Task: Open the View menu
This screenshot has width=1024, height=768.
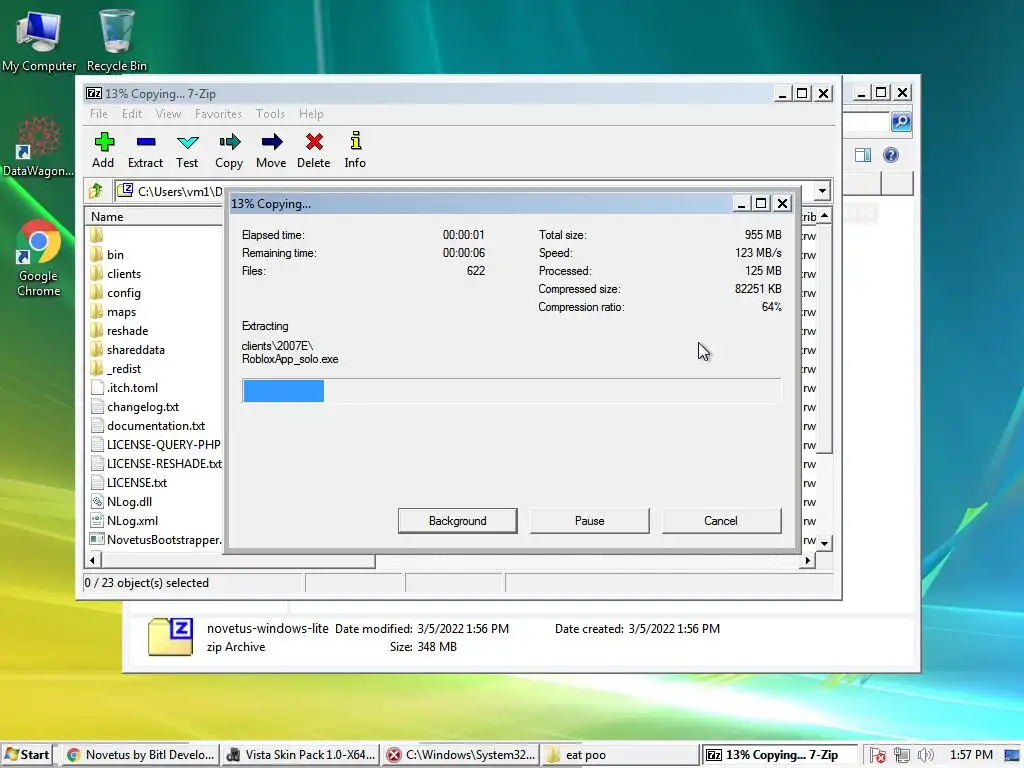Action: [x=168, y=114]
